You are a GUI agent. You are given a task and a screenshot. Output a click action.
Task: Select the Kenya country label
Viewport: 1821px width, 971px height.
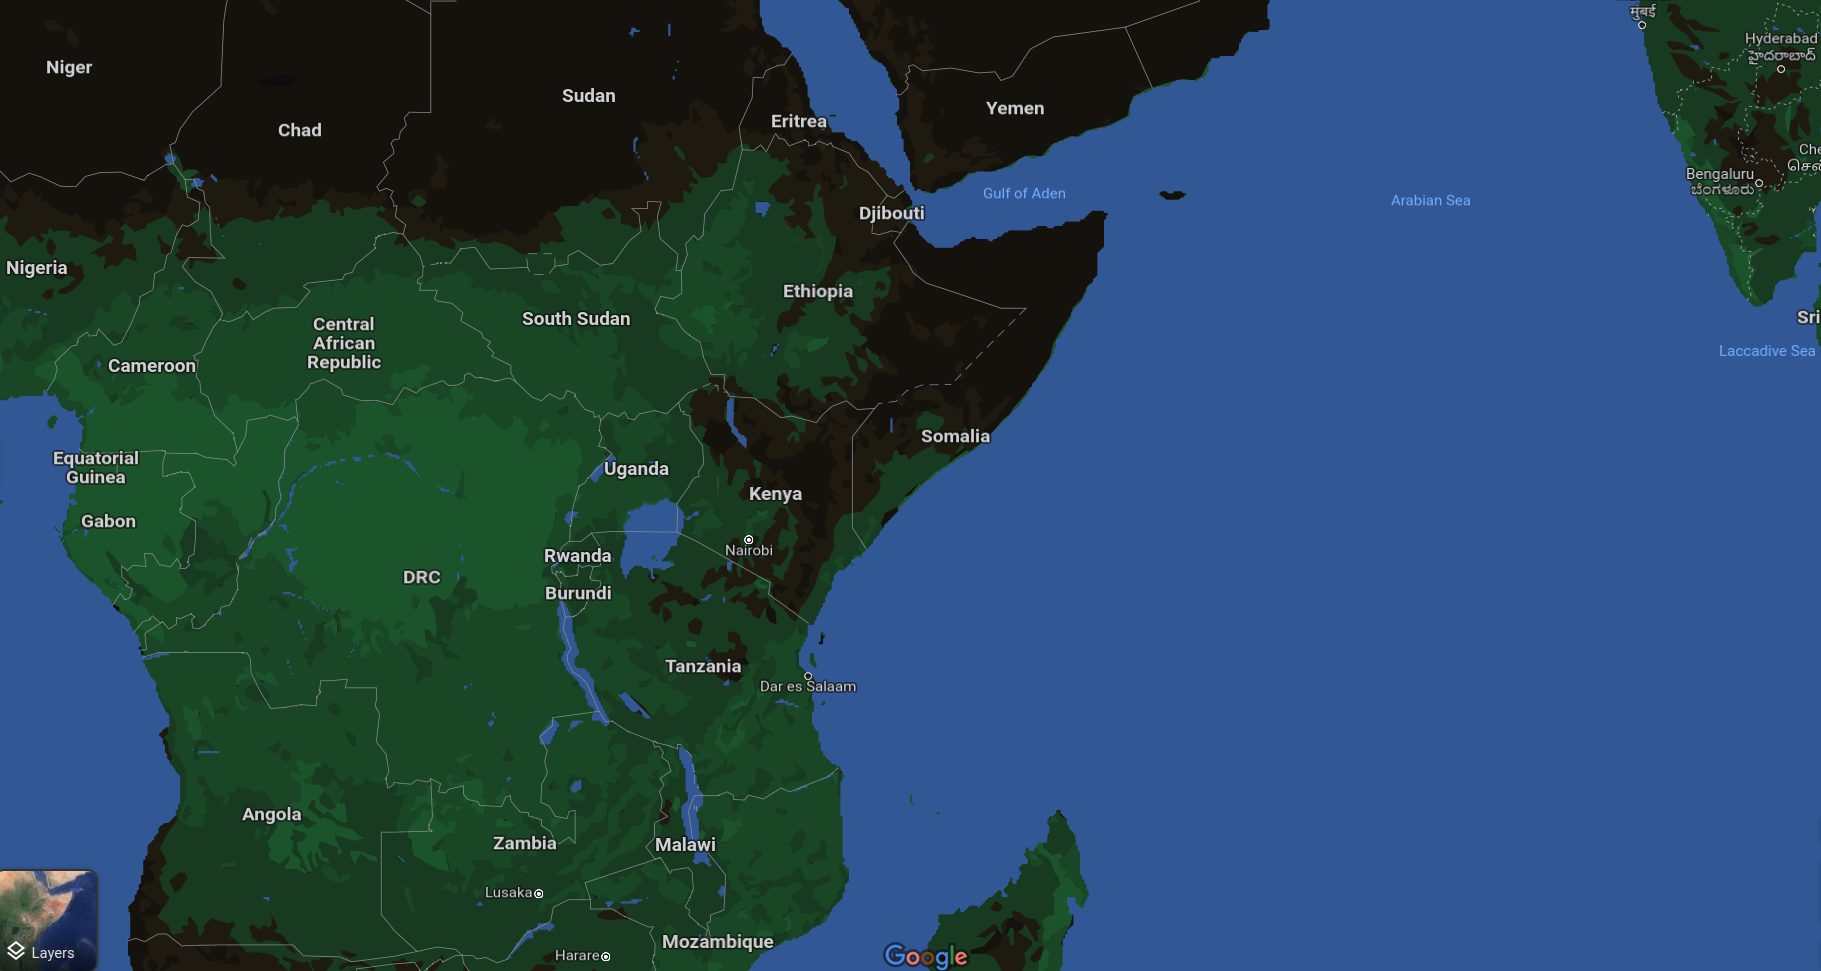pos(776,494)
